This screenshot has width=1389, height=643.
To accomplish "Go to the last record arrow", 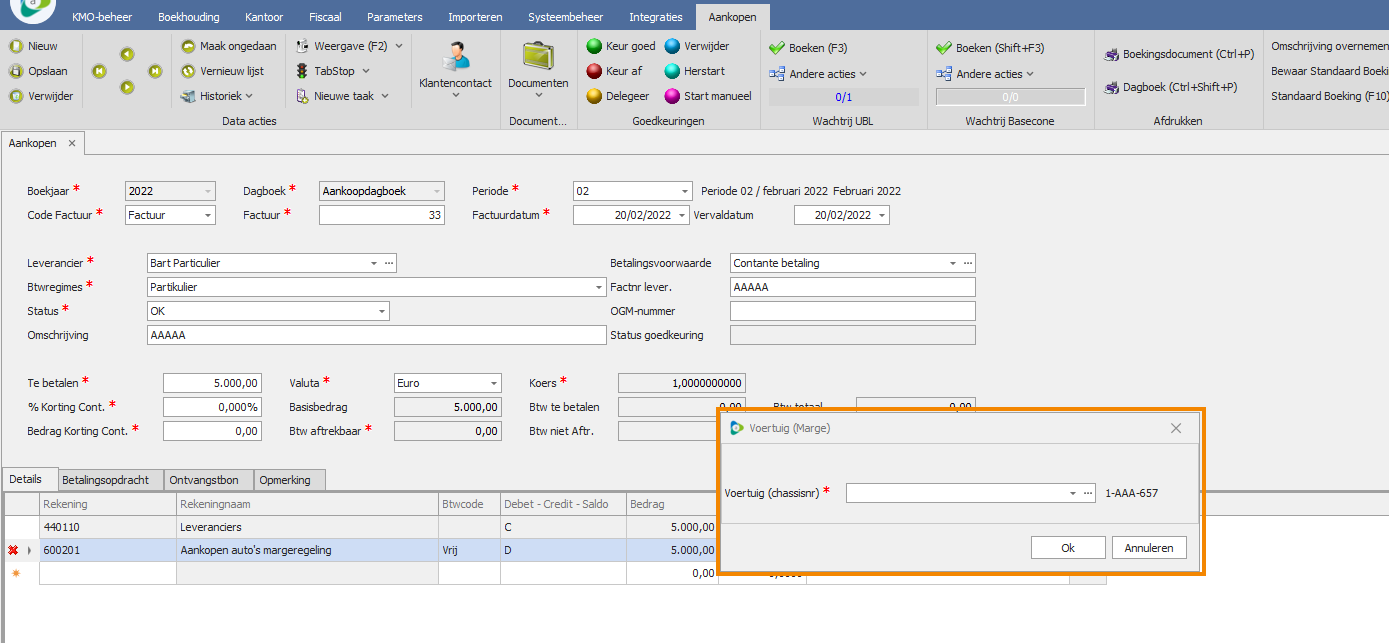I will (x=155, y=71).
